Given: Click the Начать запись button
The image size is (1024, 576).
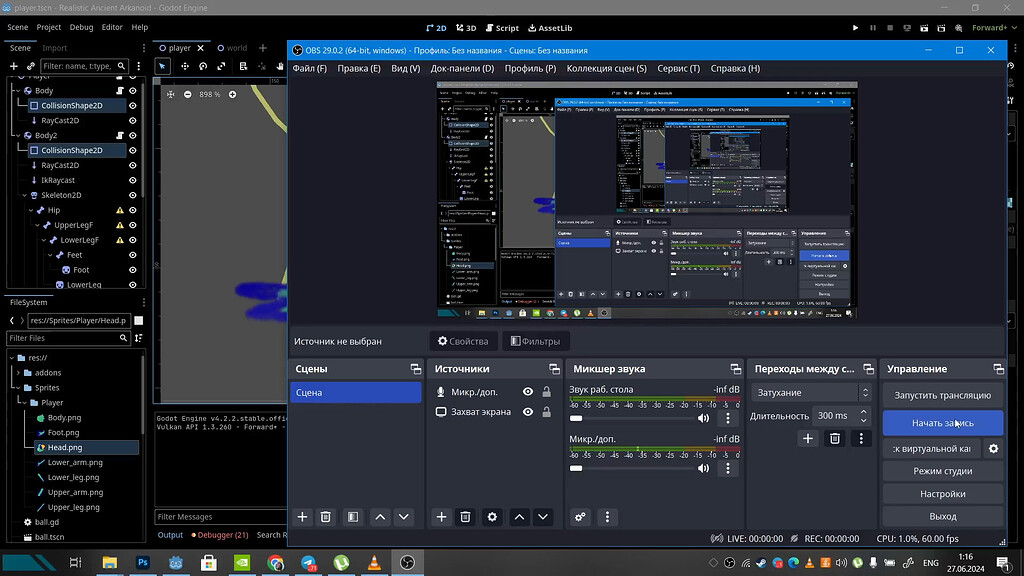Looking at the screenshot, I should point(941,423).
